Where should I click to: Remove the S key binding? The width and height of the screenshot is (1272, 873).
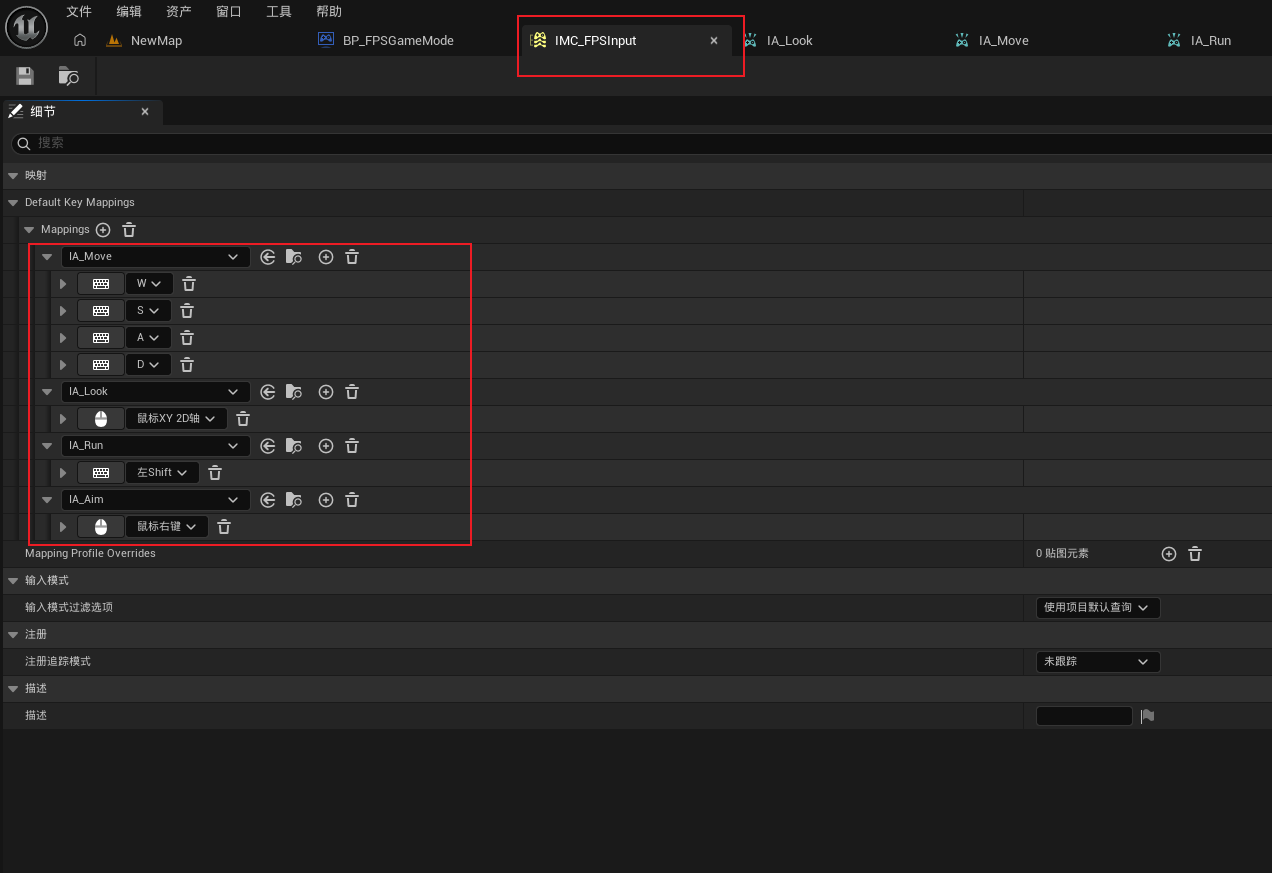(187, 311)
